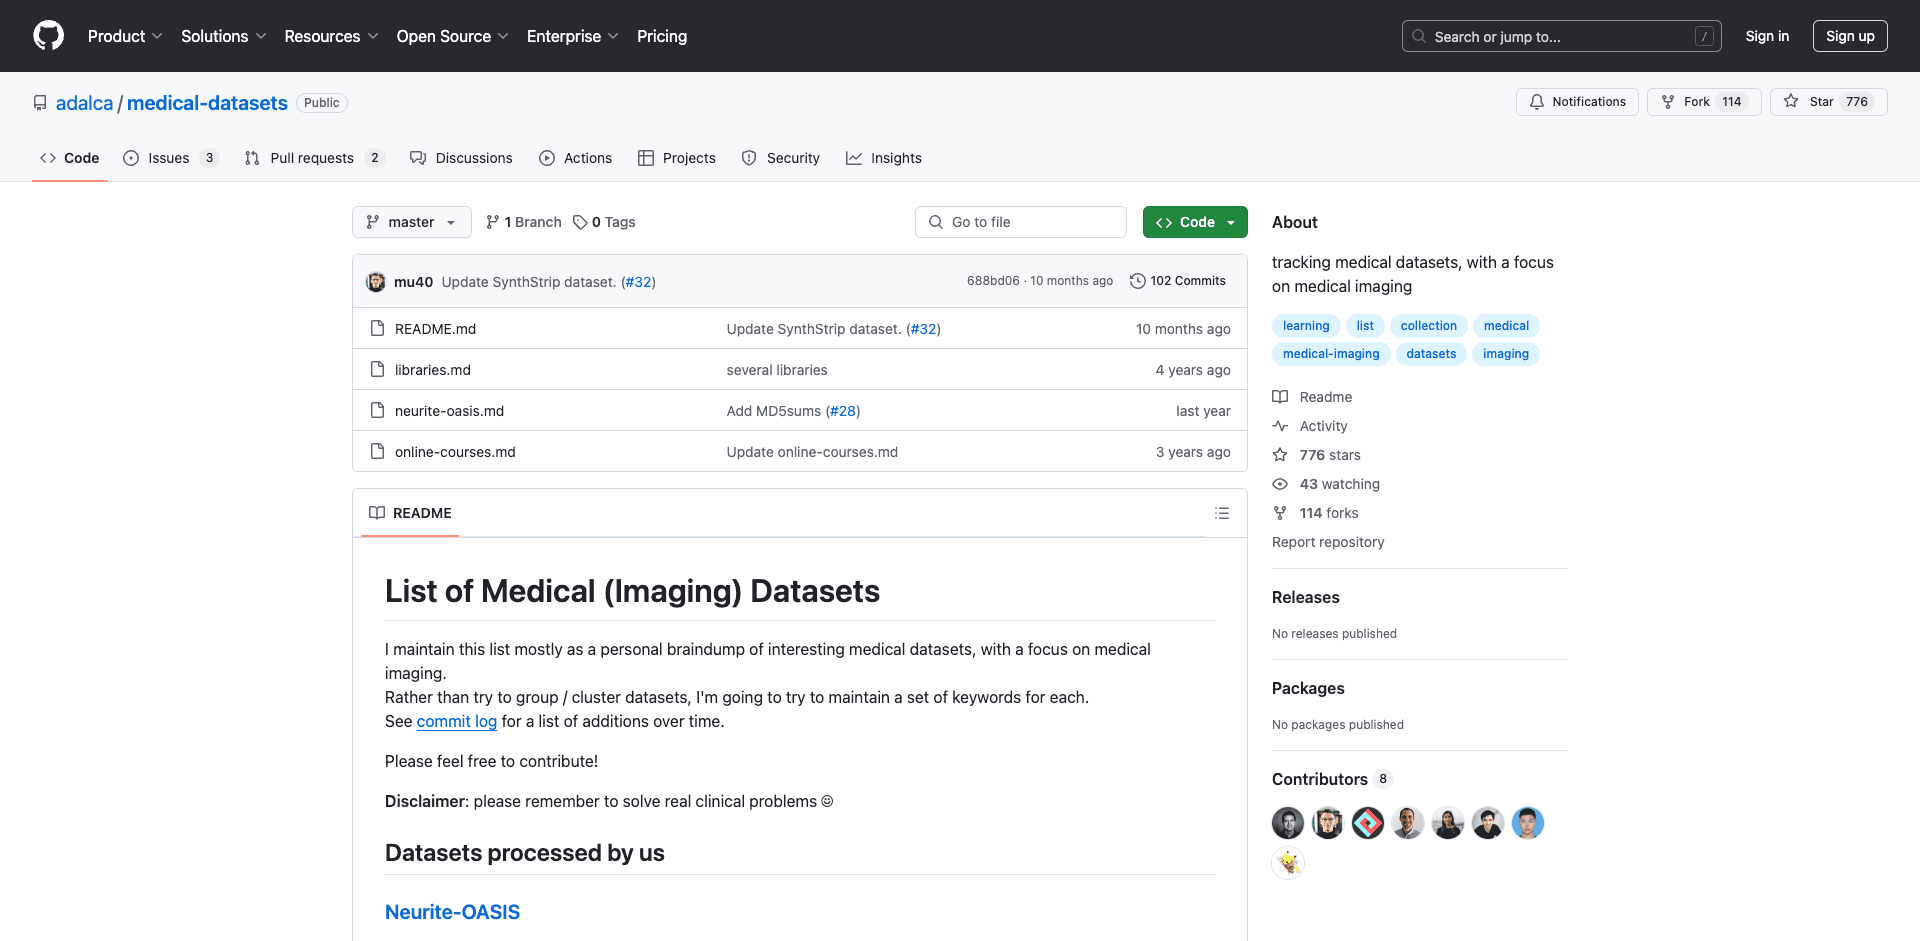The width and height of the screenshot is (1920, 941).
Task: Click the Releases heading link
Action: [1305, 597]
